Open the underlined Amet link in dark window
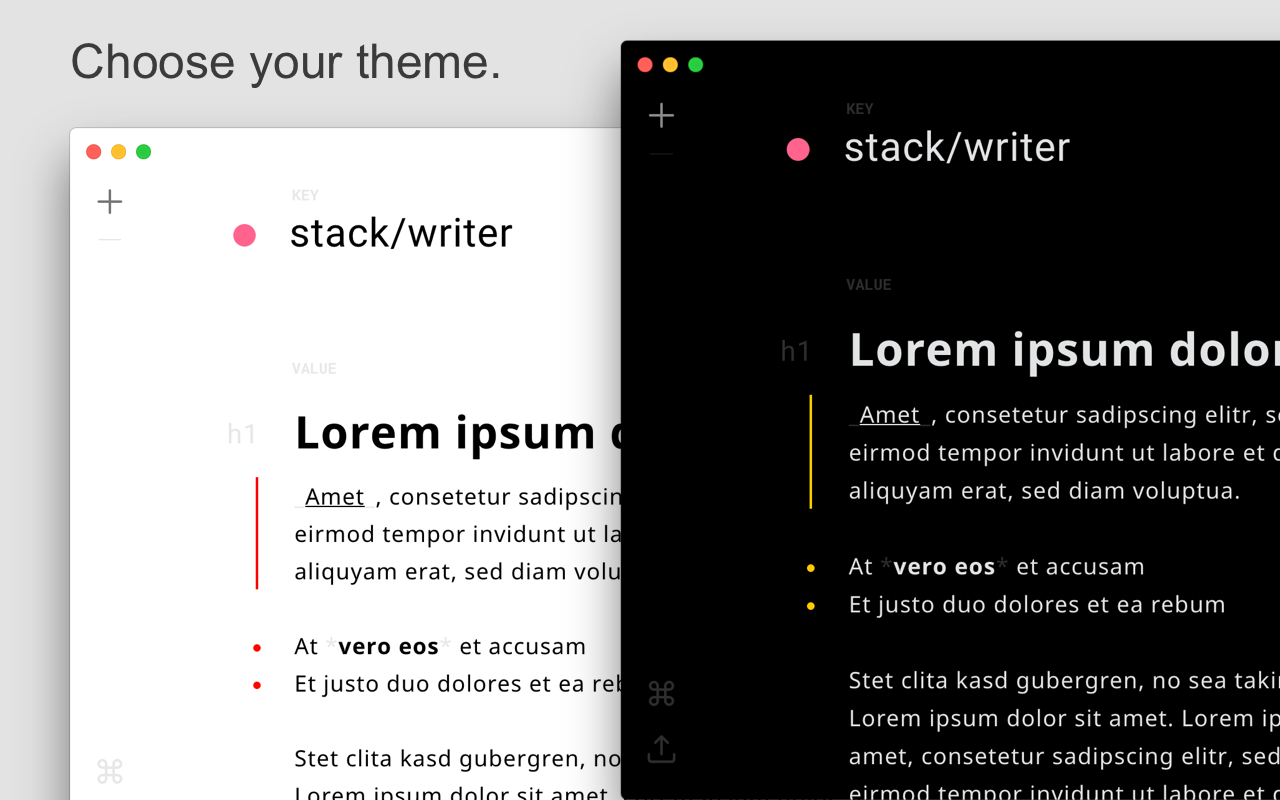 (889, 414)
